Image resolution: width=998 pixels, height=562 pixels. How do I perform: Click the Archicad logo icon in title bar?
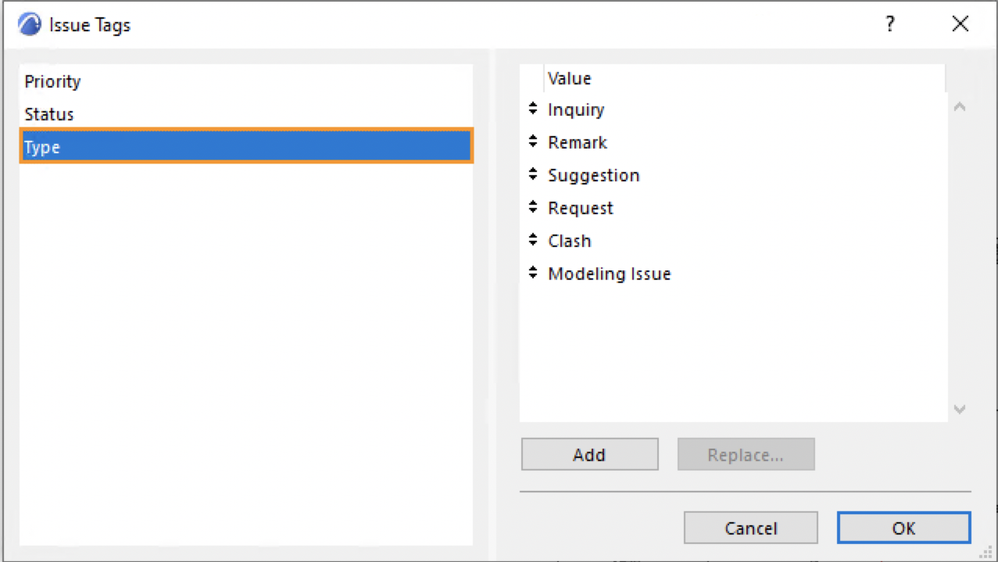(29, 25)
